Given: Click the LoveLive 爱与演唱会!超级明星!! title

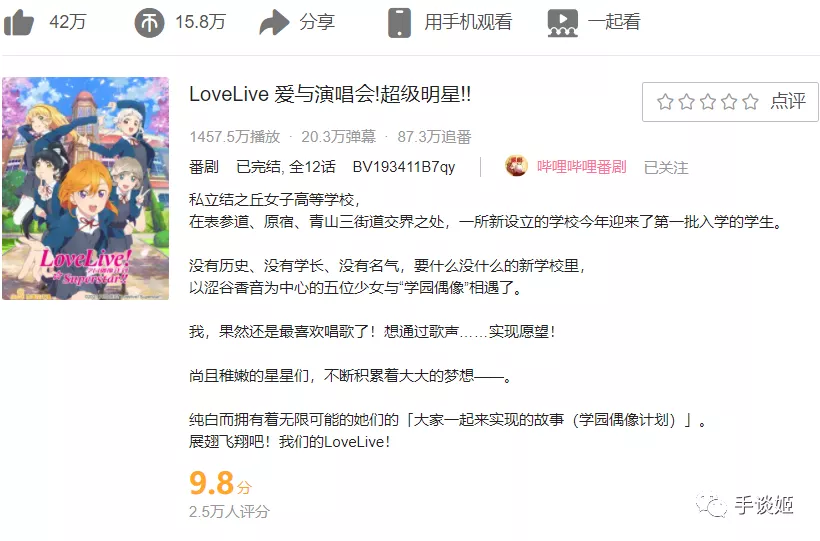Looking at the screenshot, I should [330, 95].
